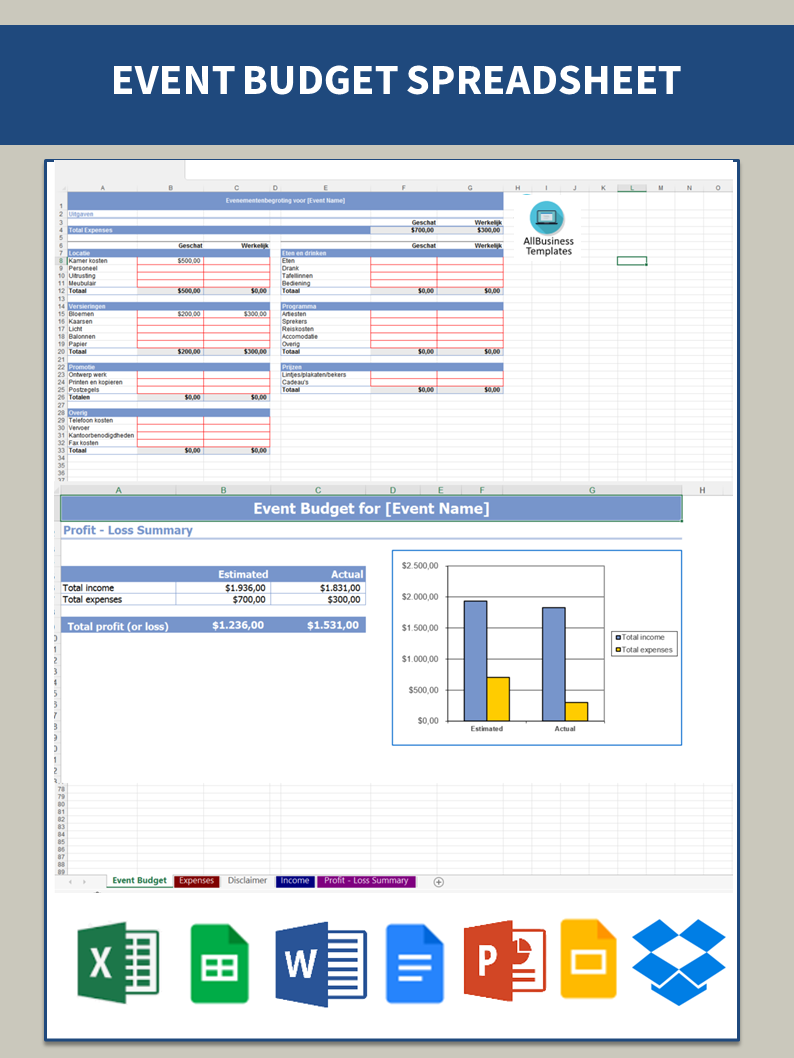Click the Microsoft Excel icon
Screen dimensions: 794x1058
pos(118,963)
